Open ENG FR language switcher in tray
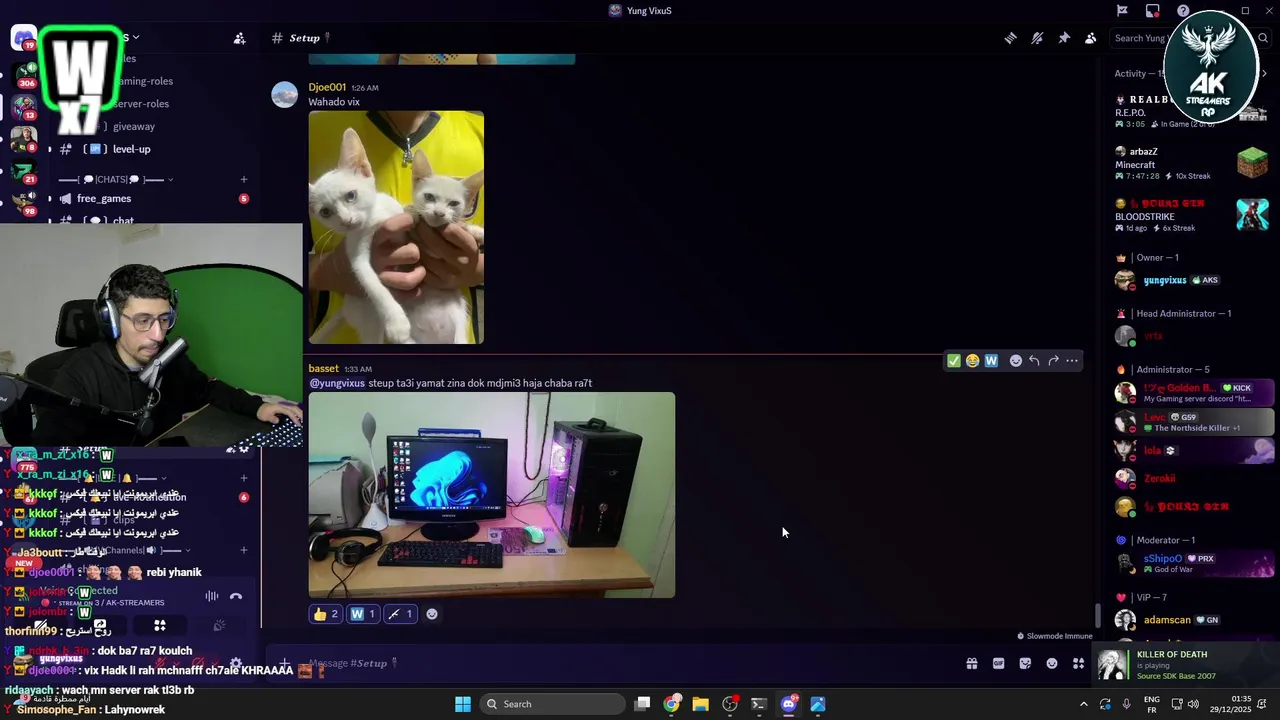Screen dimensions: 1280x720 click(x=1151, y=704)
